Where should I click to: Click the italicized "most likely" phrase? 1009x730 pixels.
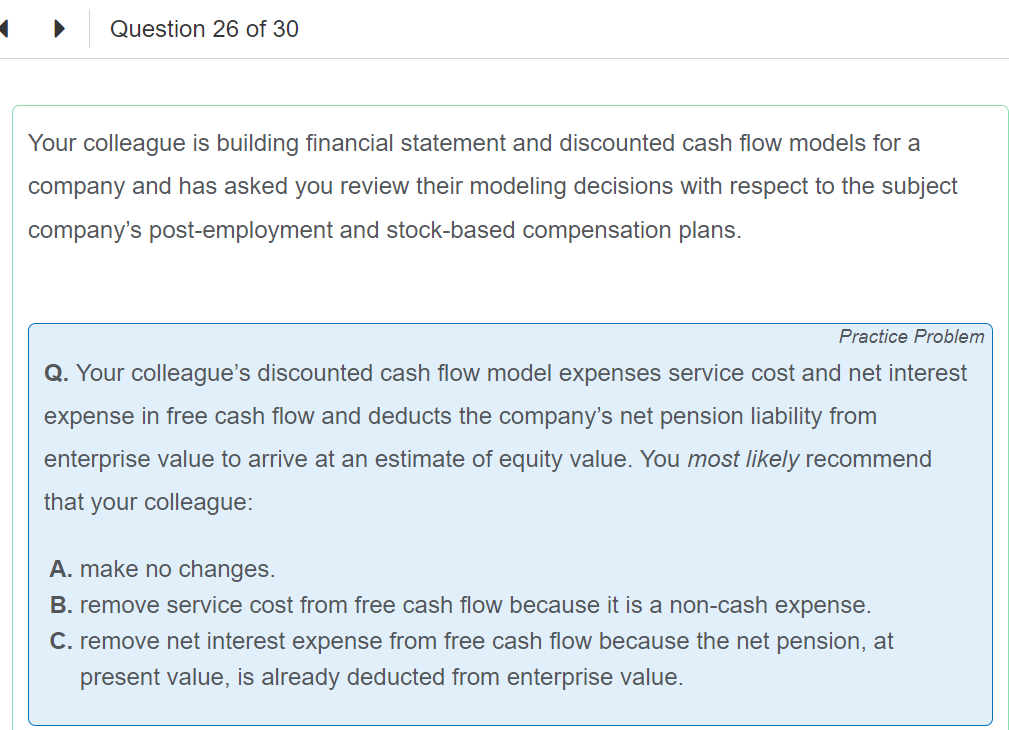pyautogui.click(x=743, y=459)
